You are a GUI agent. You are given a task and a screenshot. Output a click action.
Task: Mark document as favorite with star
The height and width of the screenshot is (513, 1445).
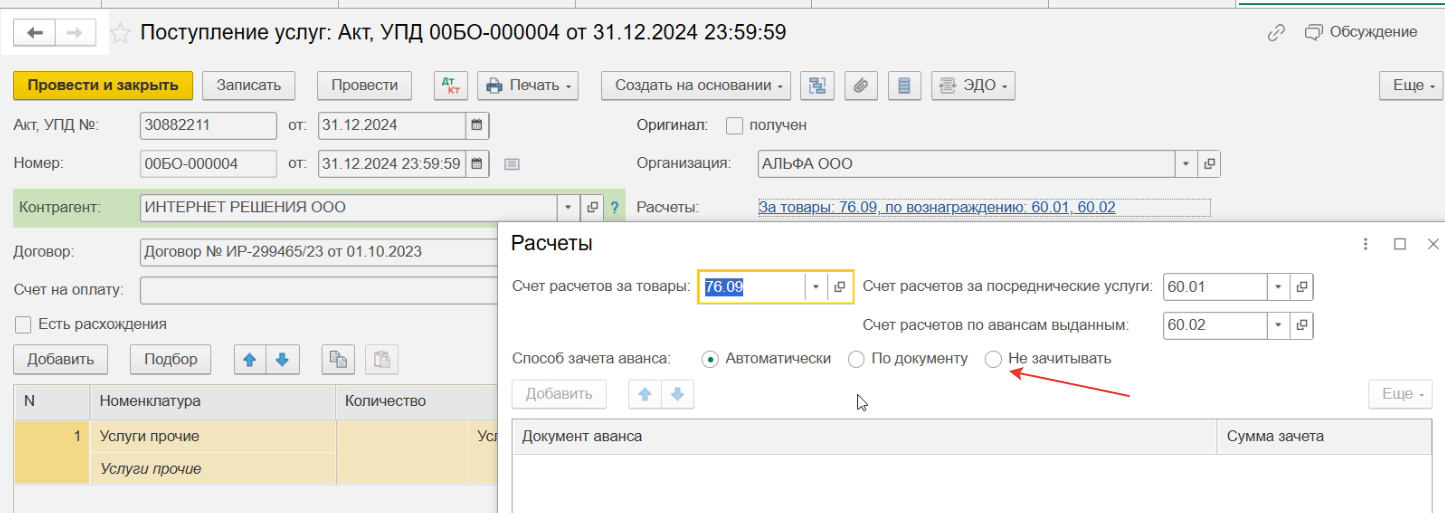click(x=120, y=33)
